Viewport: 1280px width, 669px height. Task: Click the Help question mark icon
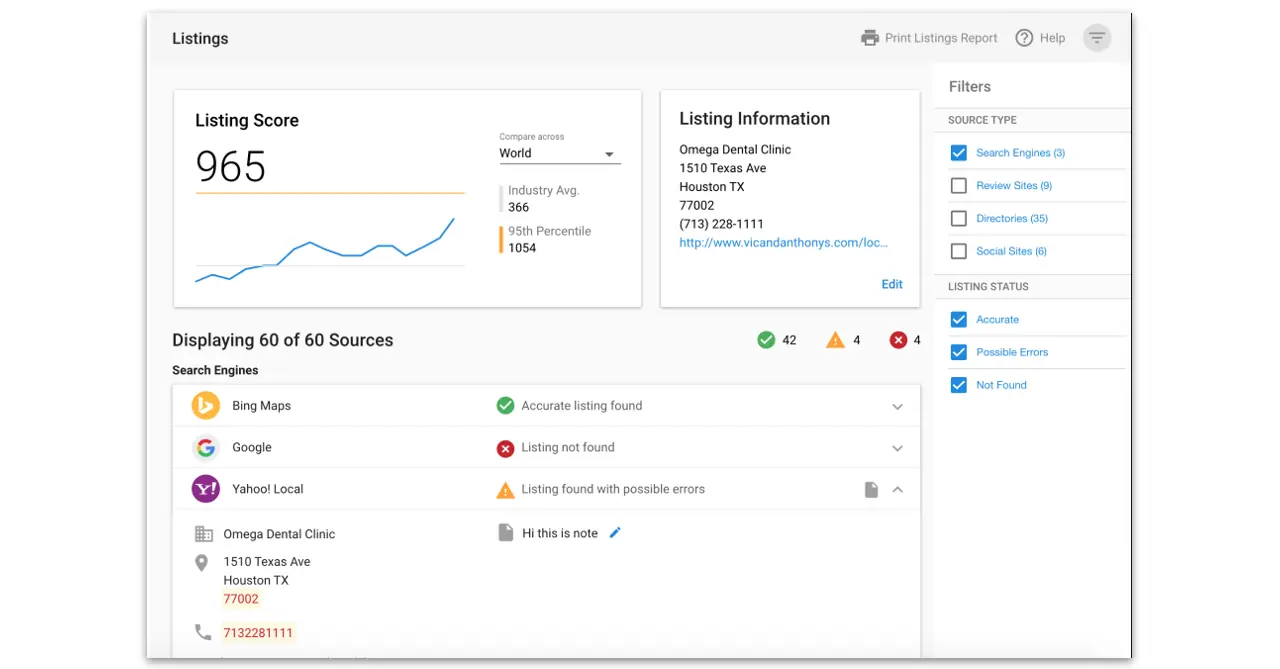[1024, 38]
